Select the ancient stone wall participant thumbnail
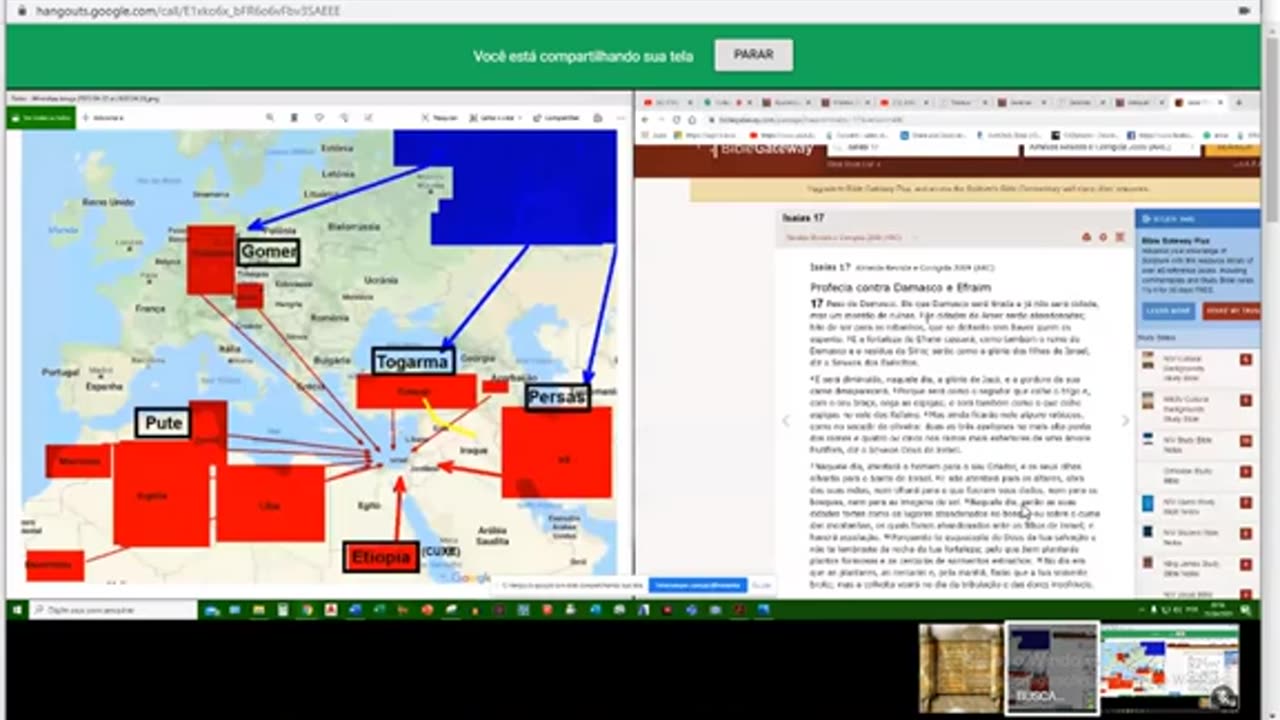This screenshot has width=1280, height=720. (961, 669)
